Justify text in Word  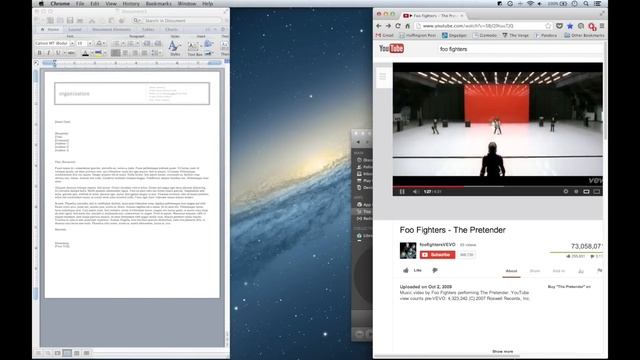coord(144,53)
